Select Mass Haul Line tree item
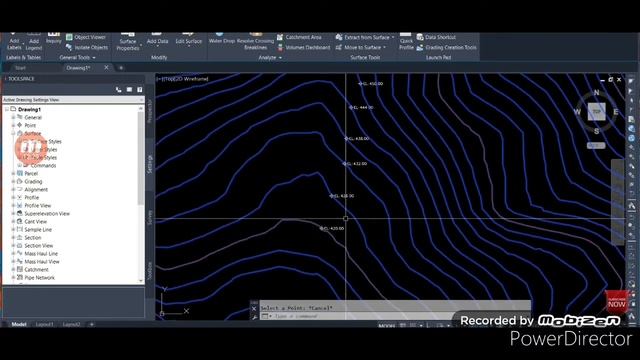The width and height of the screenshot is (640, 360). 41,253
